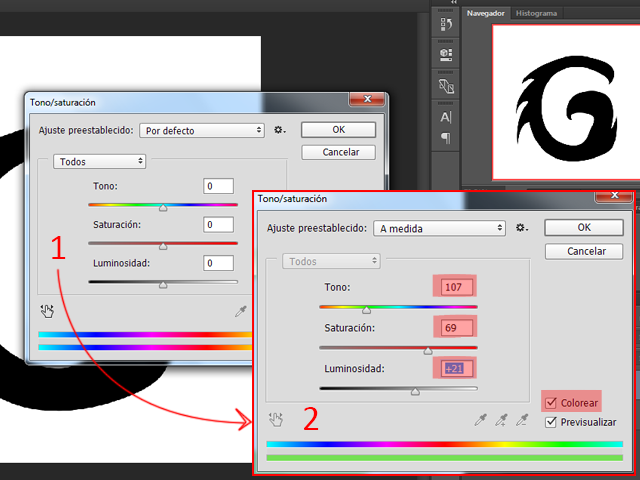Open the Clone Source panel icon in dock

[x=446, y=86]
